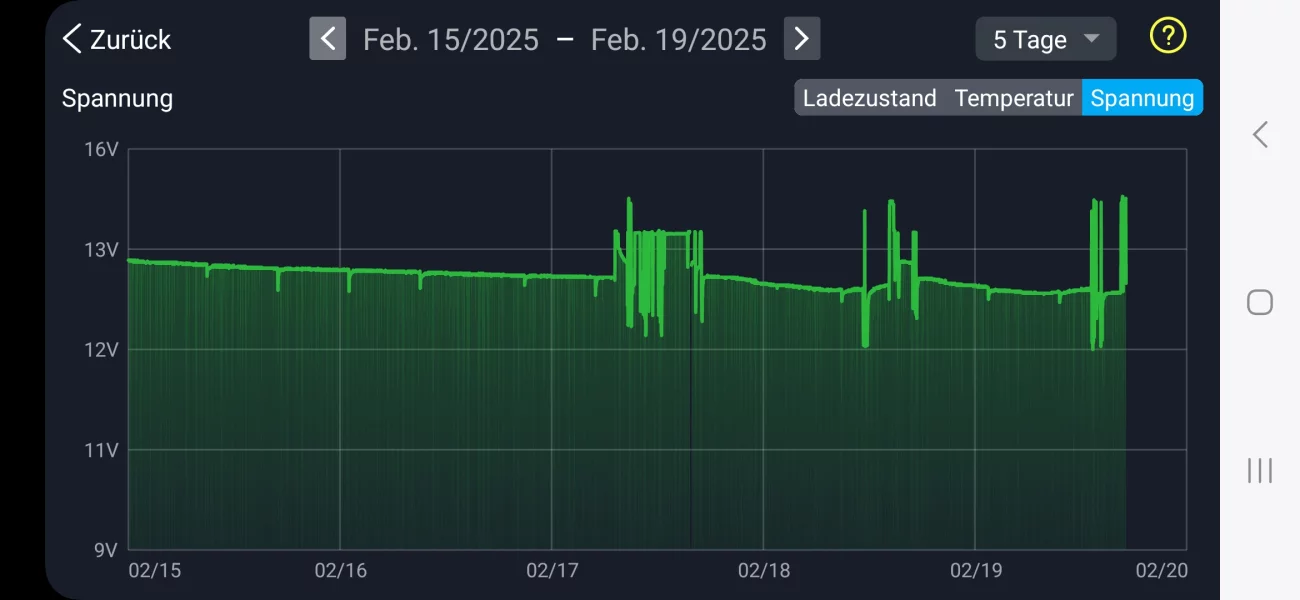Tap the Spannung chart title
The height and width of the screenshot is (600, 1300).
tap(117, 99)
